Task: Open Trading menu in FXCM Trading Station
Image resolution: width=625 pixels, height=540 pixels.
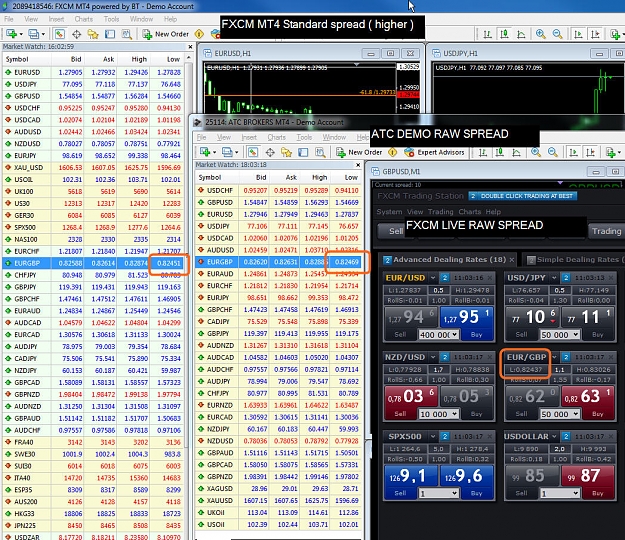Action: coord(440,212)
